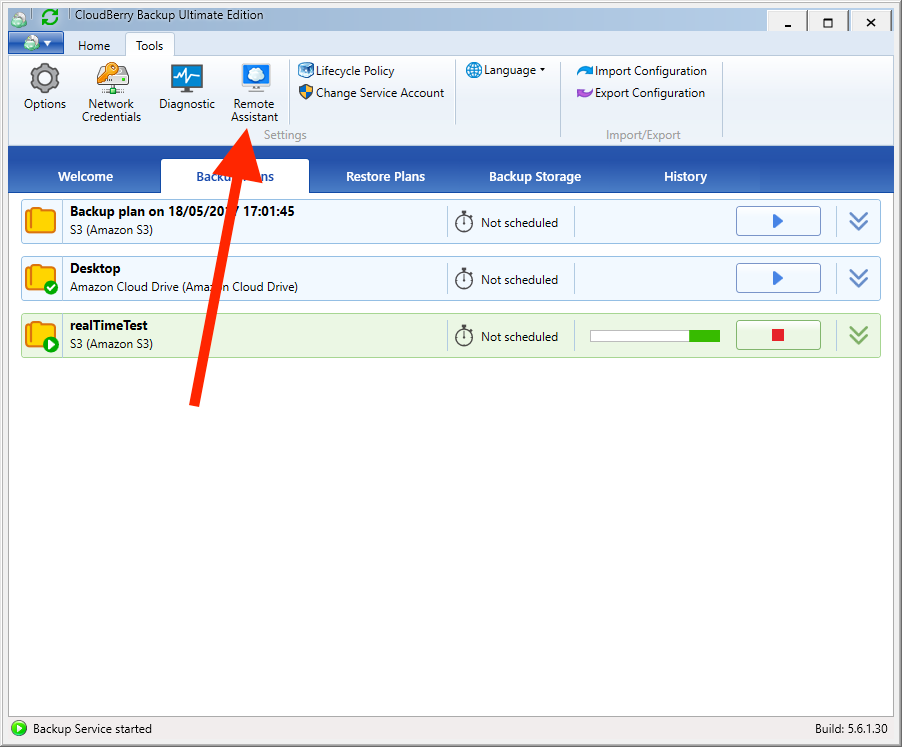The height and width of the screenshot is (747, 902).
Task: Click 'Build: 5.6.1.30' status text
Action: 851,729
